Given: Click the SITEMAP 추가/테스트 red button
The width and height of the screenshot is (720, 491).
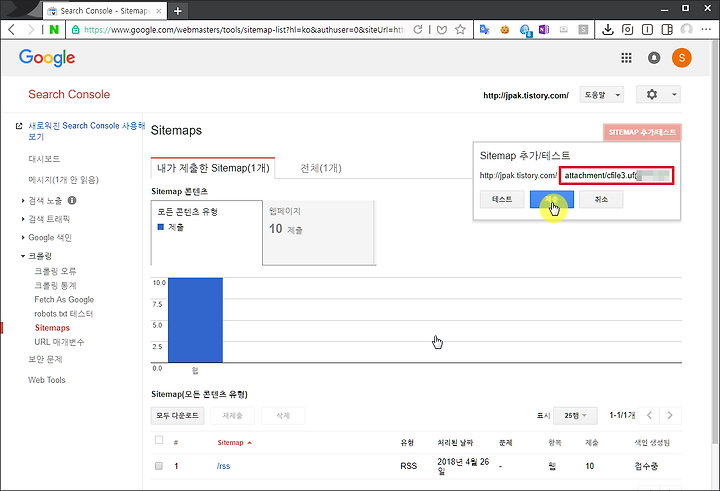Looking at the screenshot, I should (642, 132).
